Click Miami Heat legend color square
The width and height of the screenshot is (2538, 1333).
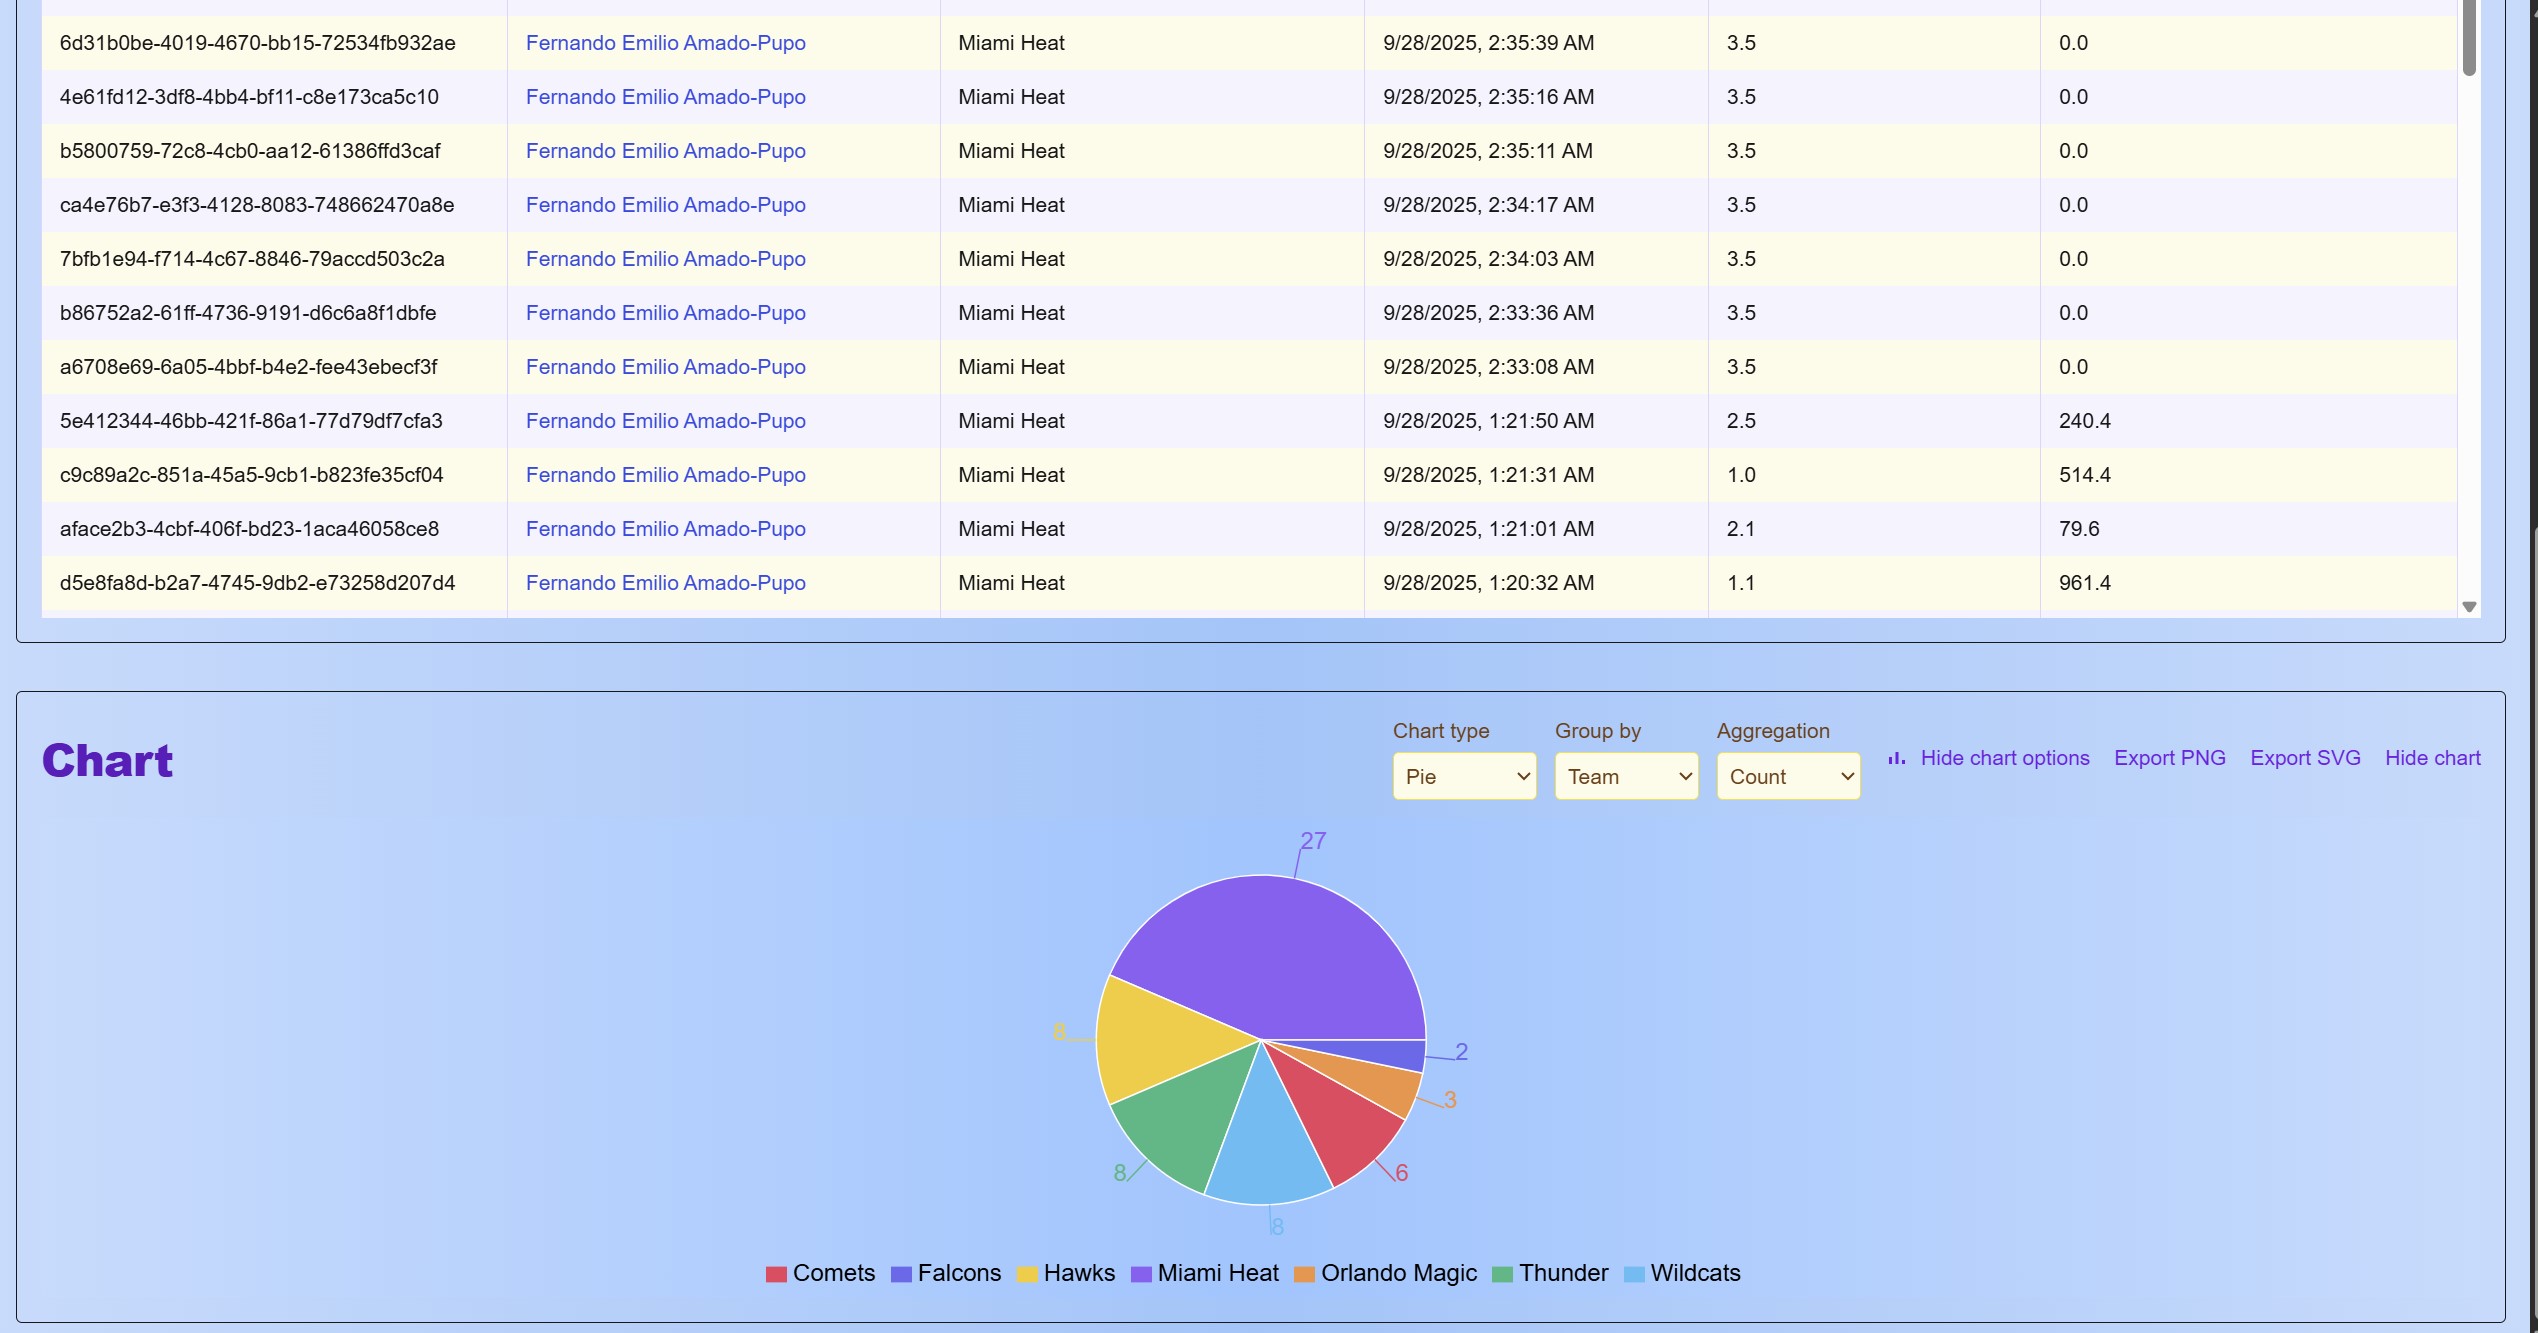click(1141, 1275)
